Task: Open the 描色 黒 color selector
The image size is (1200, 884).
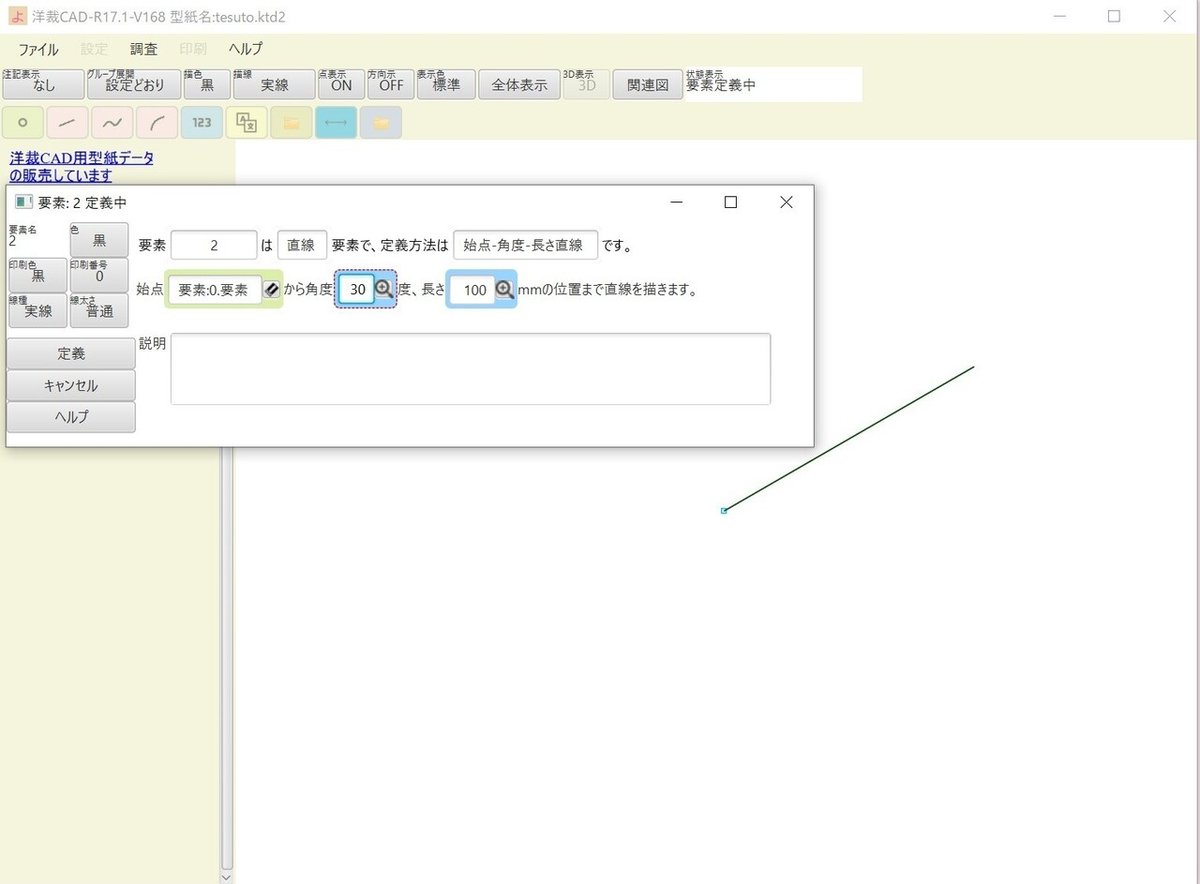Action: tap(206, 85)
